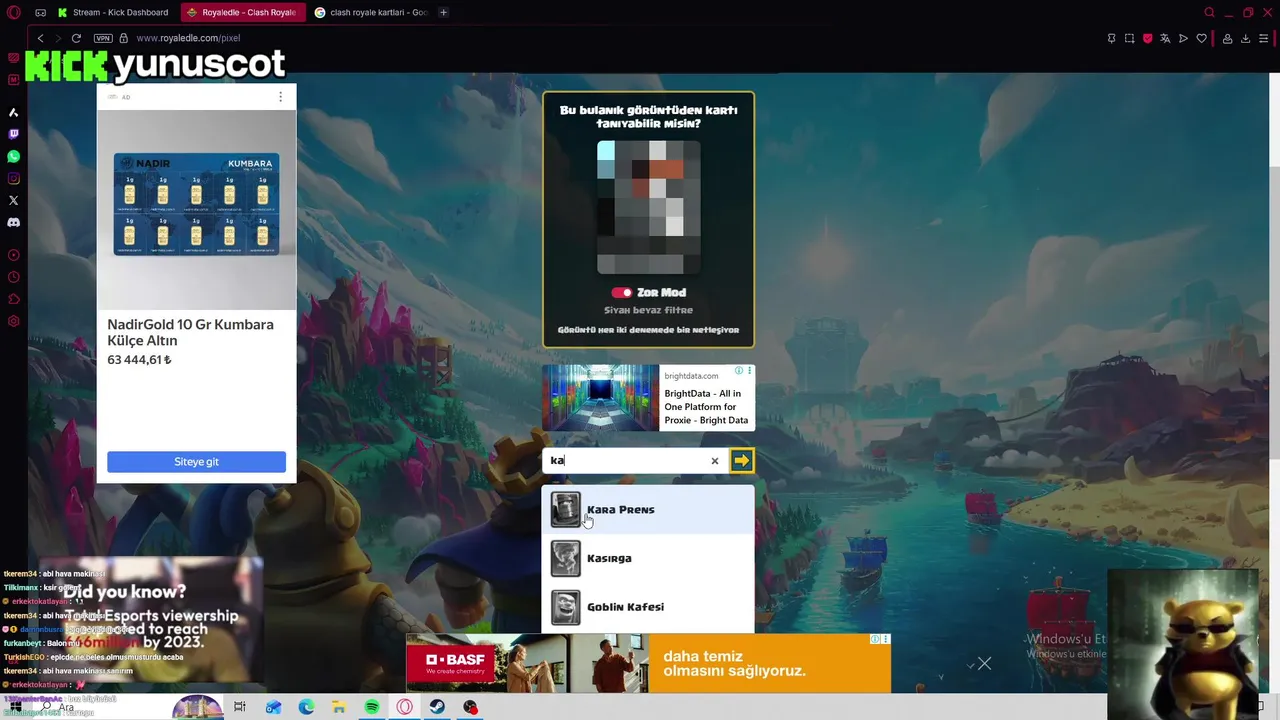Clear the guess input with X

(x=714, y=461)
